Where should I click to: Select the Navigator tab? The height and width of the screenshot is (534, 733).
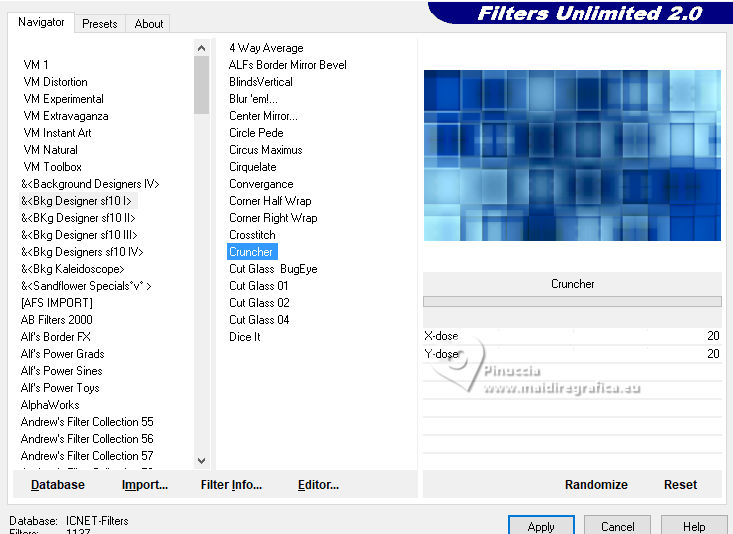point(41,22)
